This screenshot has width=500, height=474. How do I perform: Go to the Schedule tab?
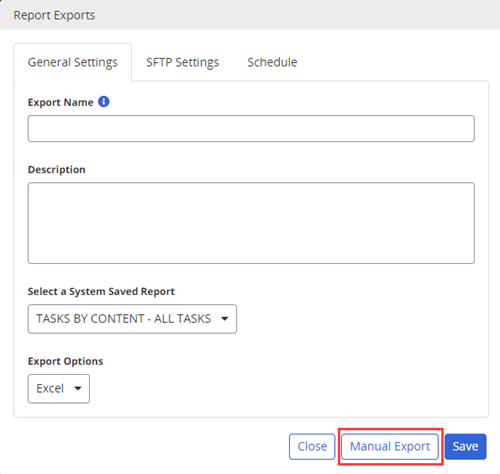[272, 62]
